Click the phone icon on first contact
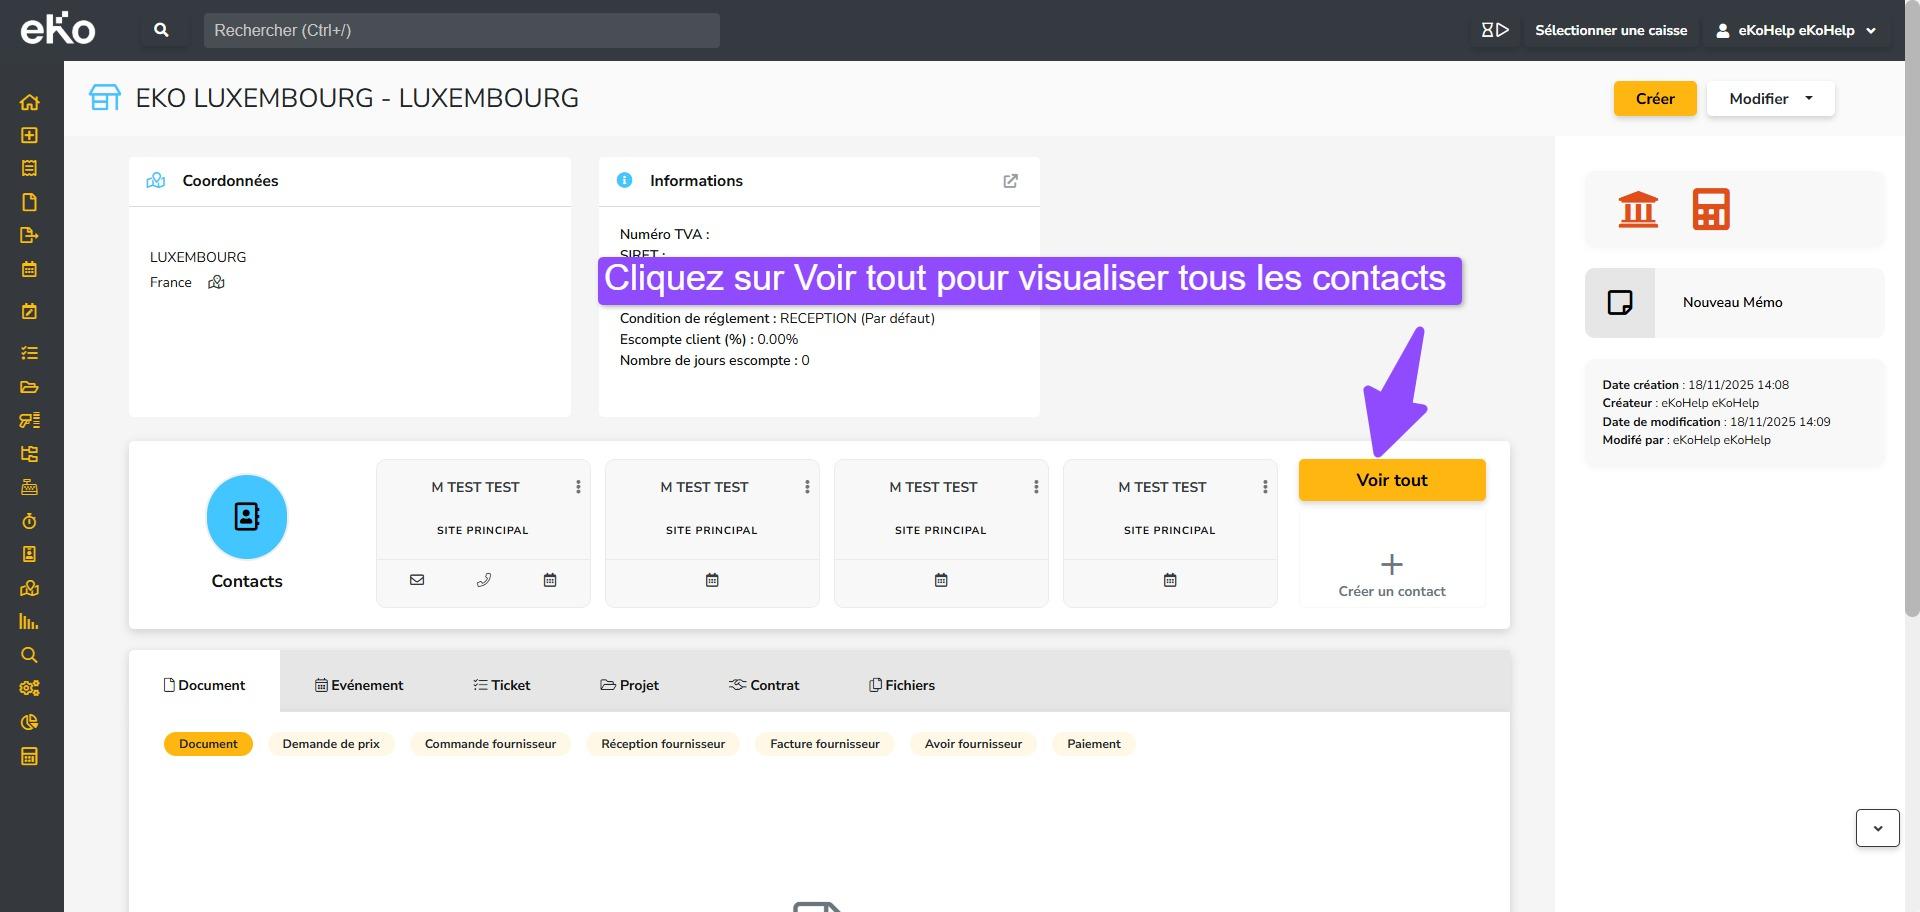Image resolution: width=1920 pixels, height=912 pixels. [484, 580]
